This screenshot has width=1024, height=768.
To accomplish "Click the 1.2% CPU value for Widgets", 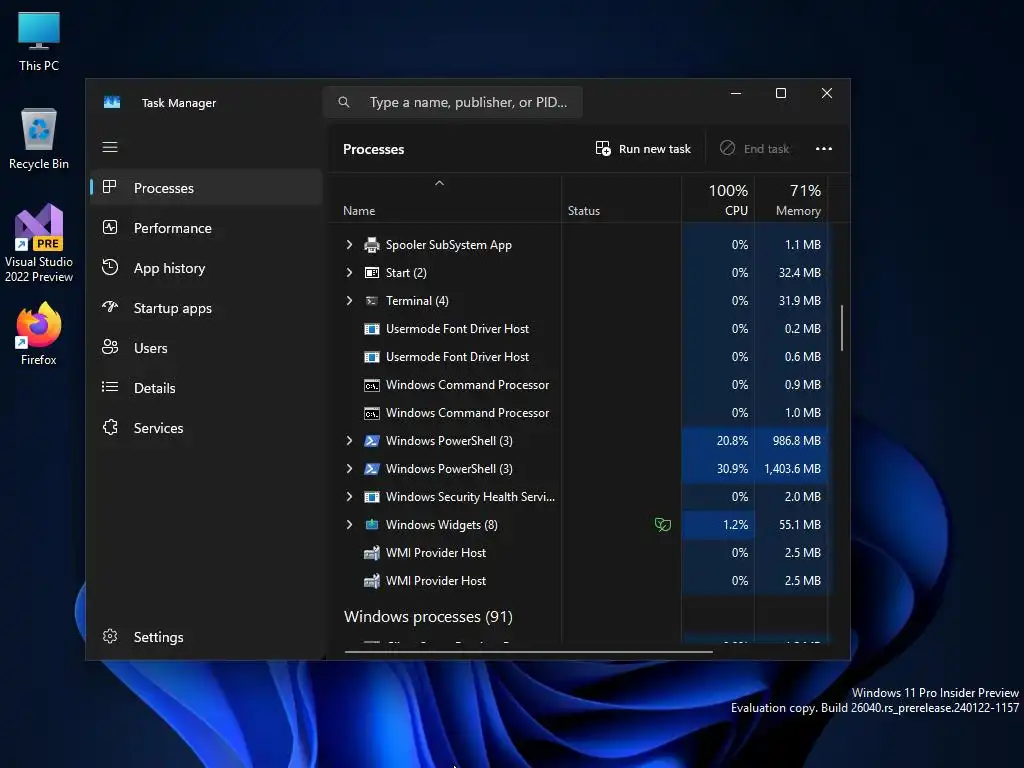I will (x=718, y=524).
